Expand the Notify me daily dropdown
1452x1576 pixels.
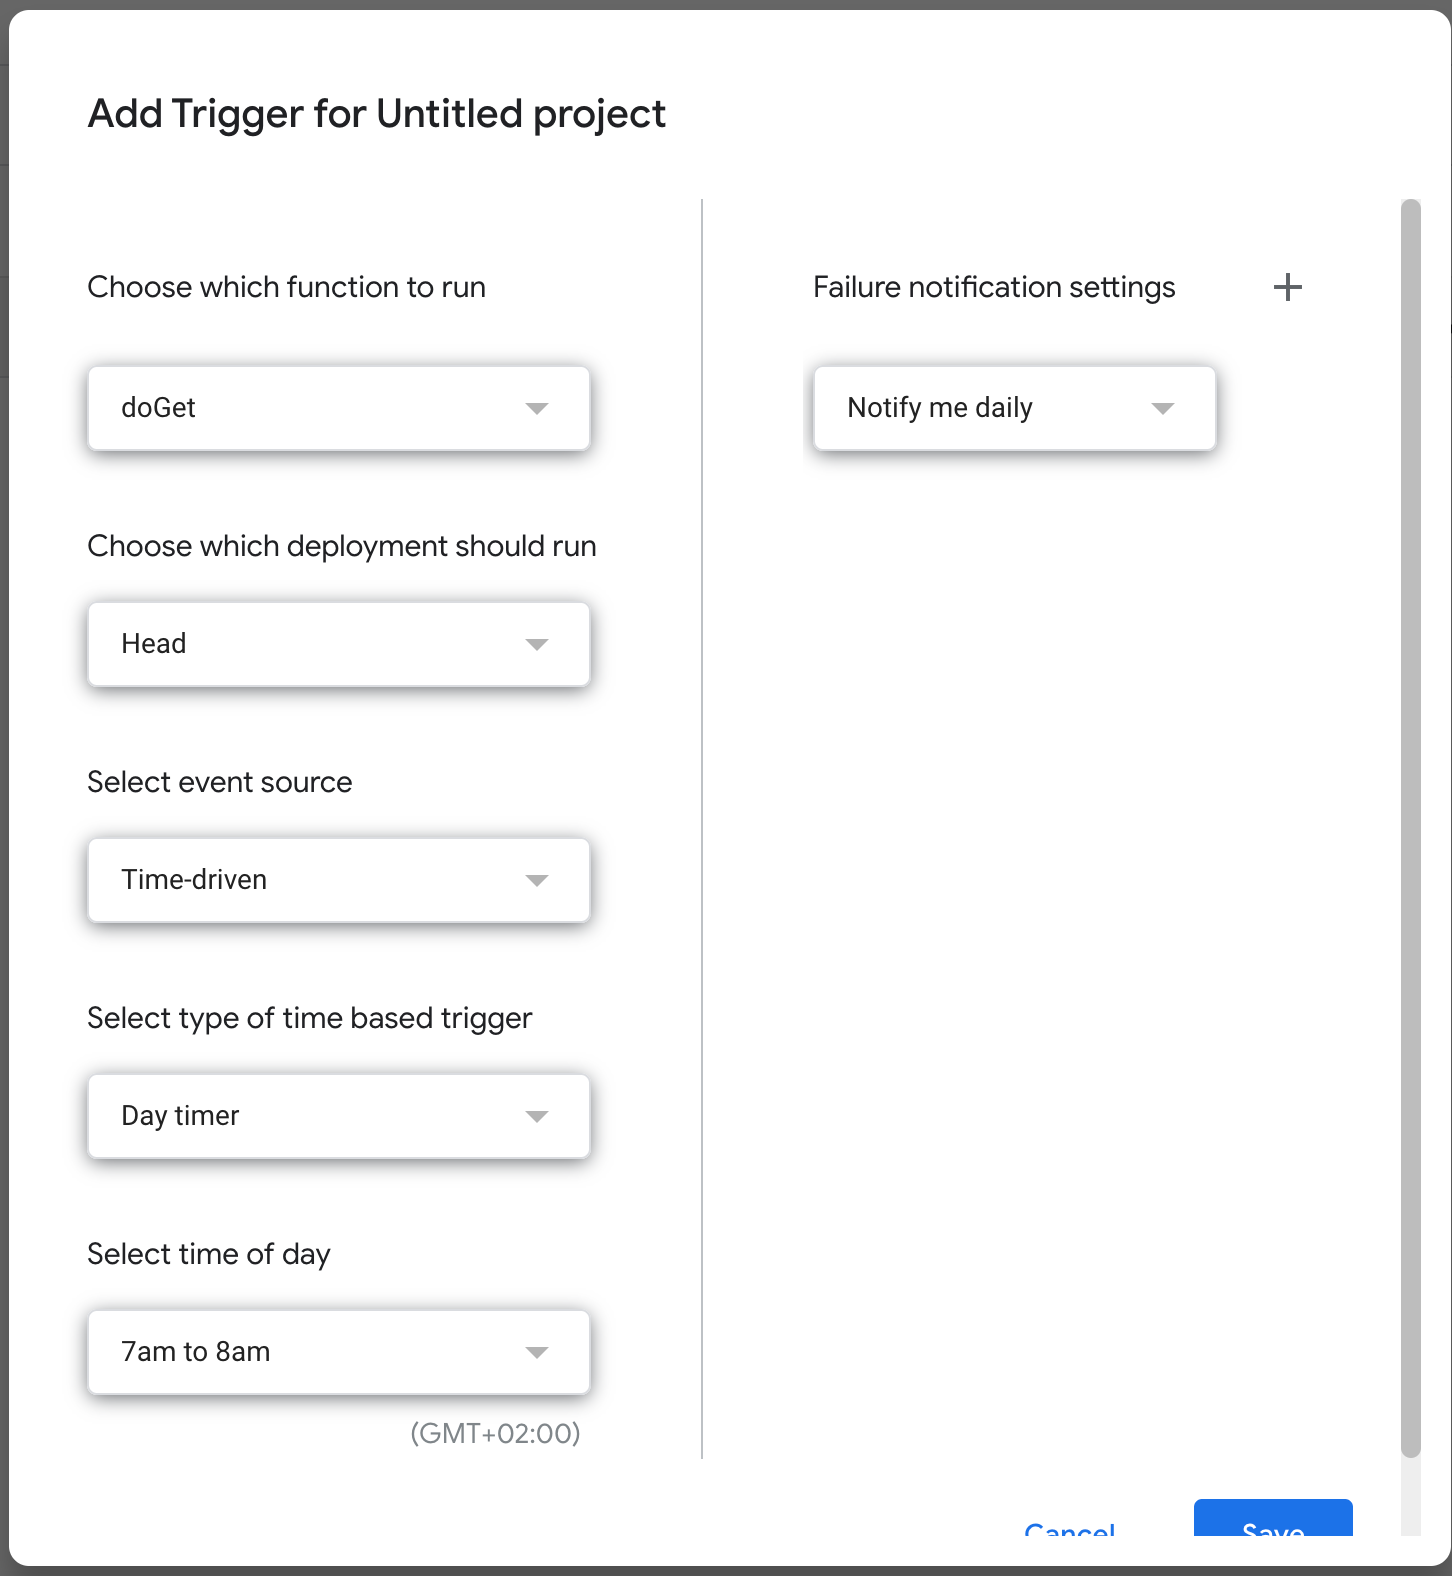(1013, 408)
